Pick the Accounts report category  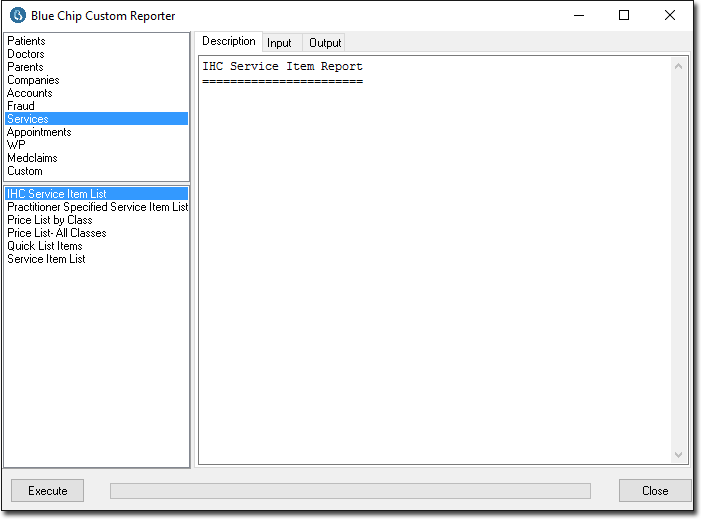(x=29, y=93)
